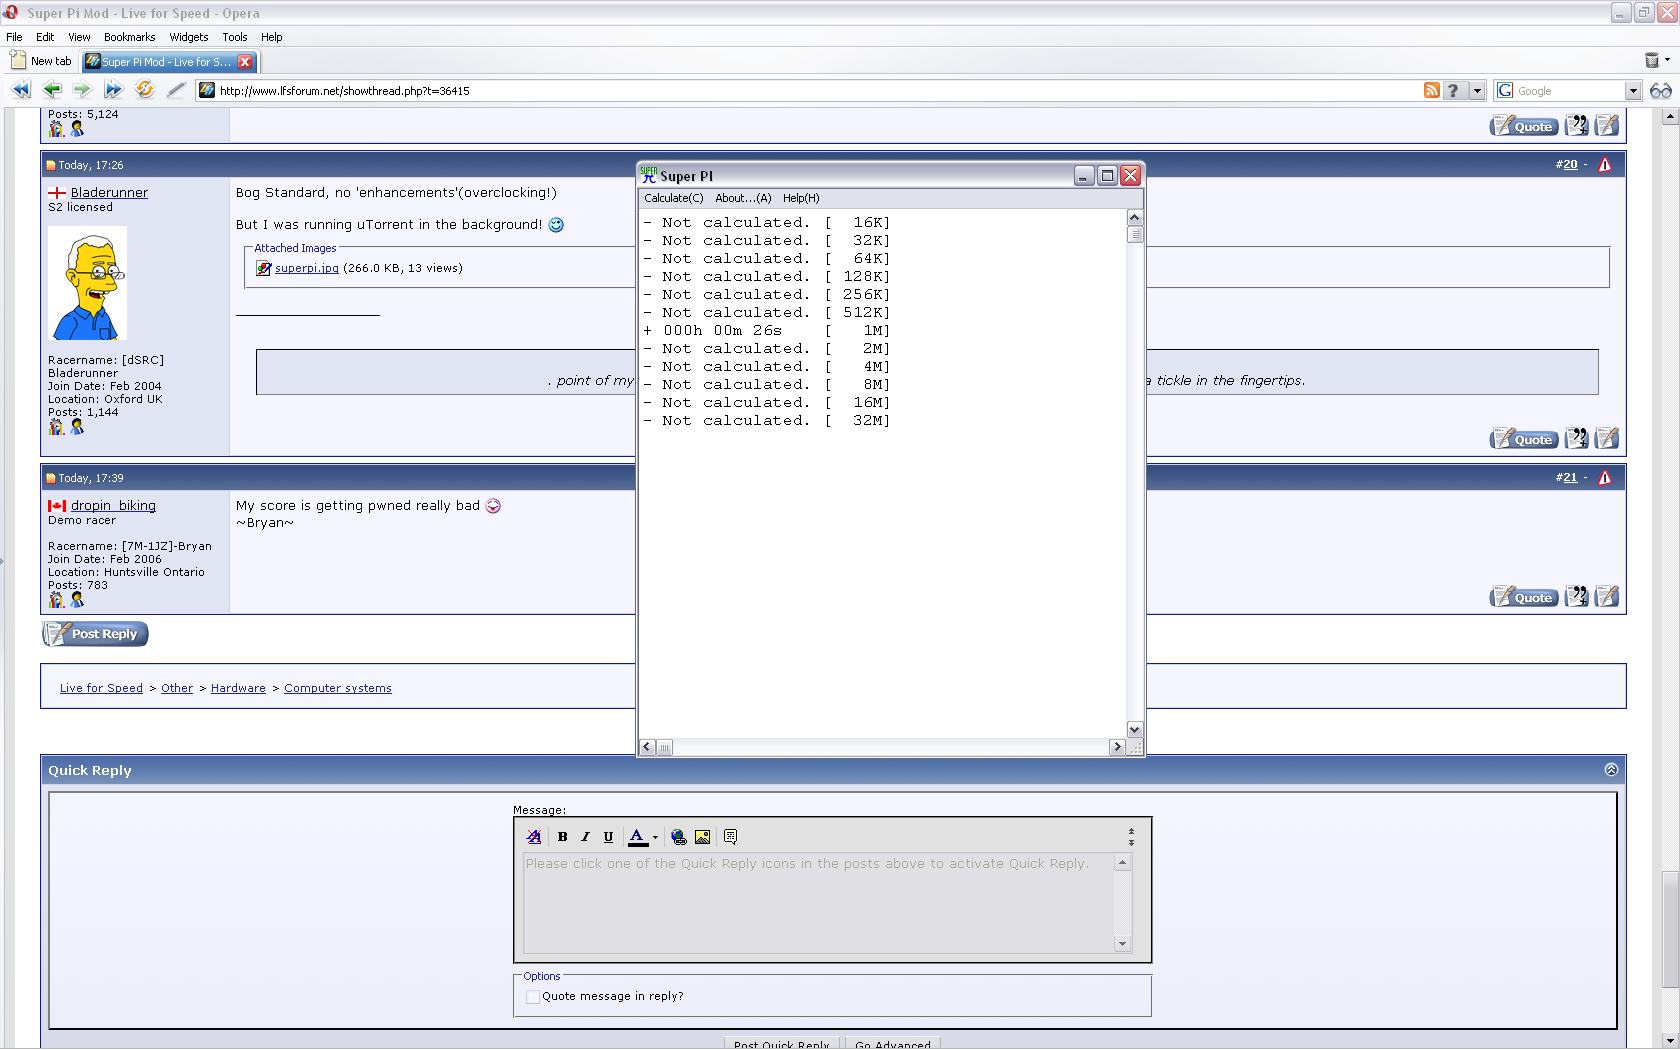Viewport: 1680px width, 1050px height.
Task: Collapse the Quick Reply panel
Action: click(x=1611, y=769)
